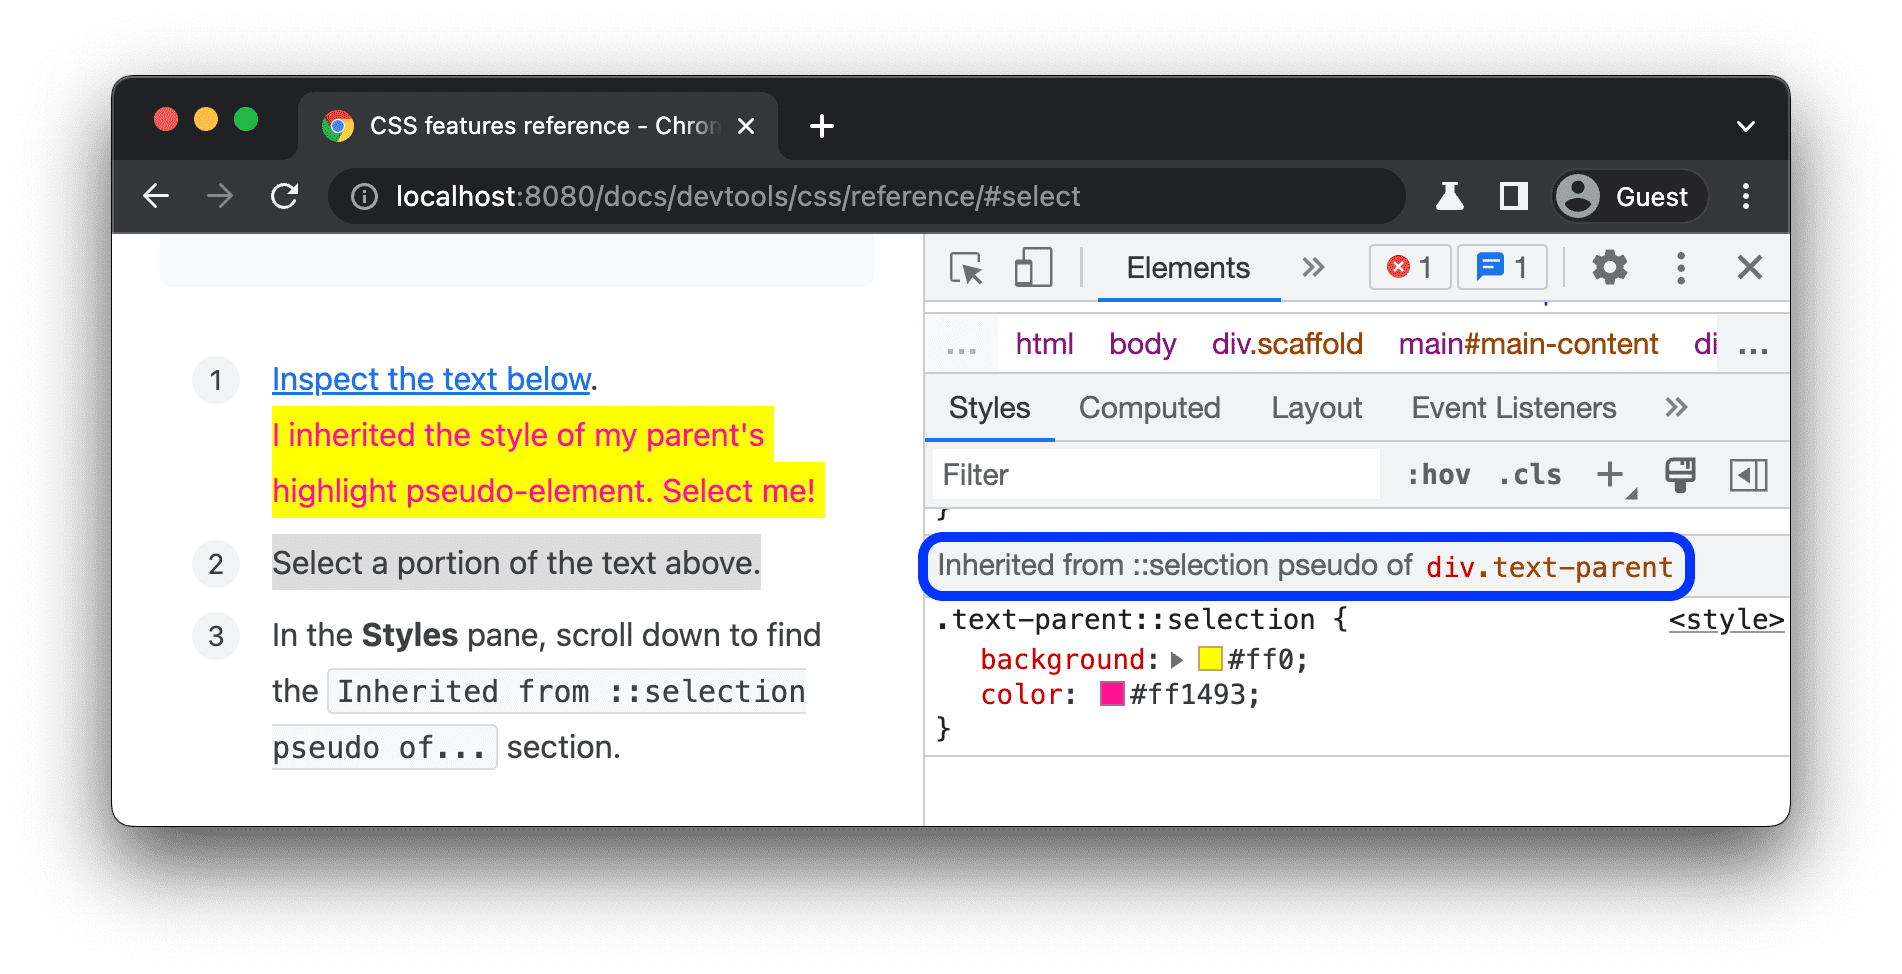Open the issues message badge
Viewport: 1902px width, 974px height.
1502,267
